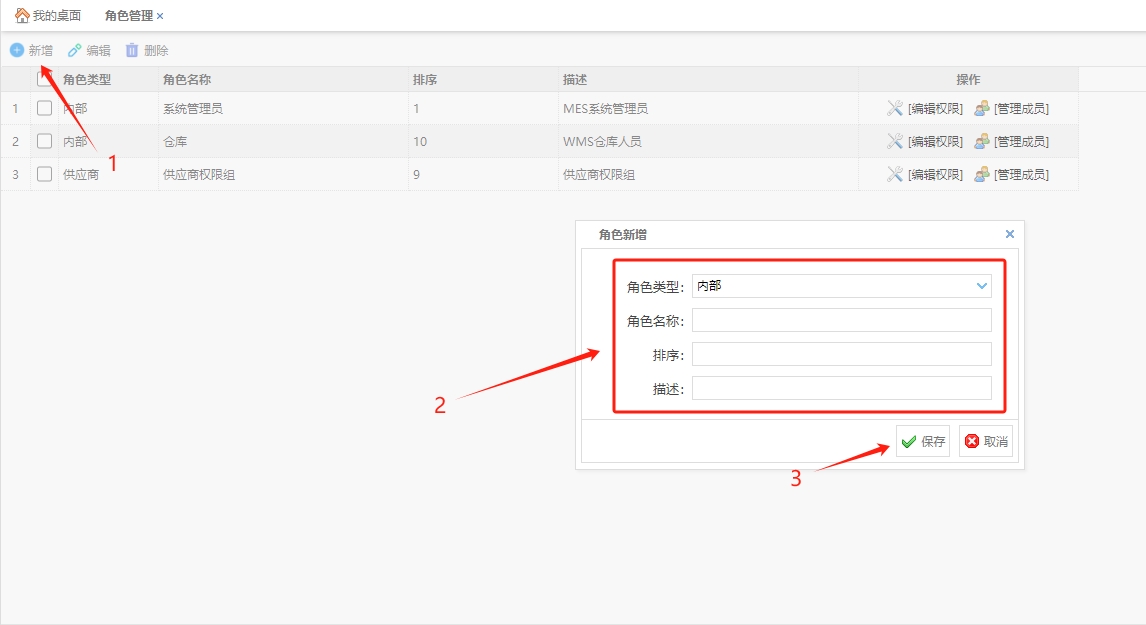Click 管理成员 users icon for 系统管理员 row
1146x625 pixels.
pos(982,108)
